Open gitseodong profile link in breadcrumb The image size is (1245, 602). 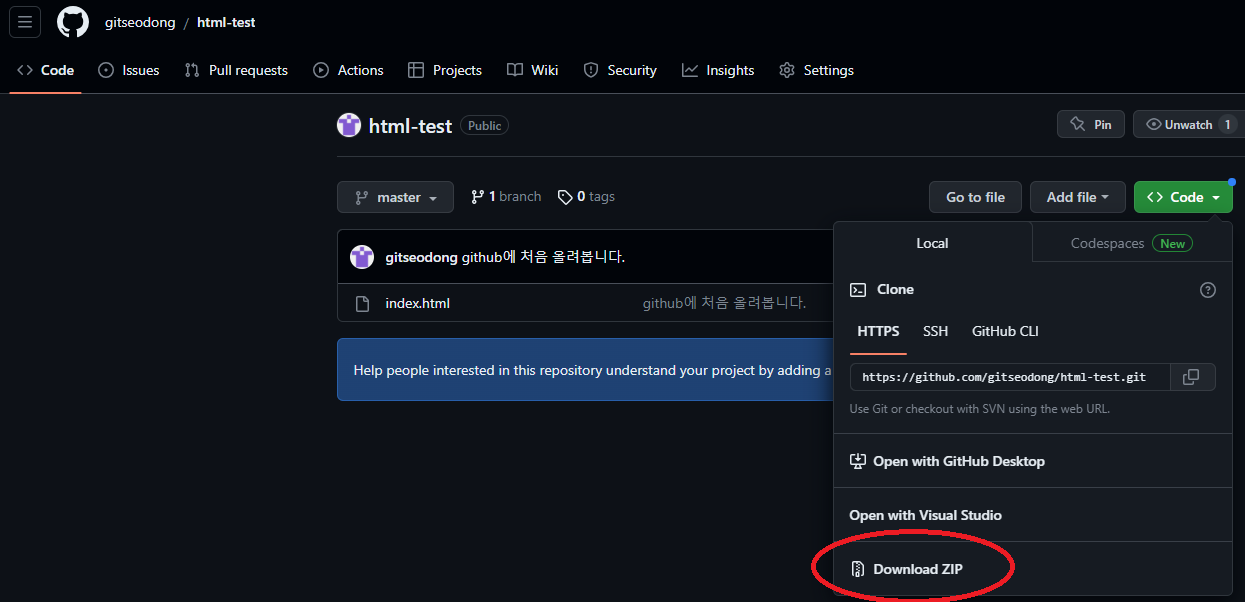[140, 22]
